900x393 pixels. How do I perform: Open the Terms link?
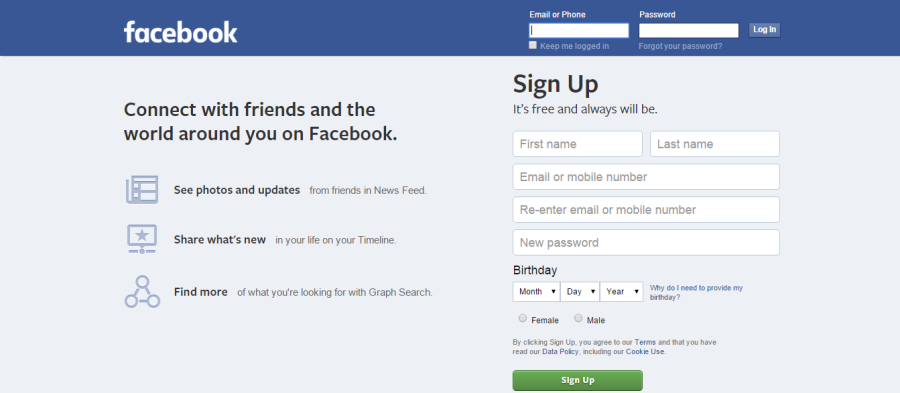tap(645, 343)
